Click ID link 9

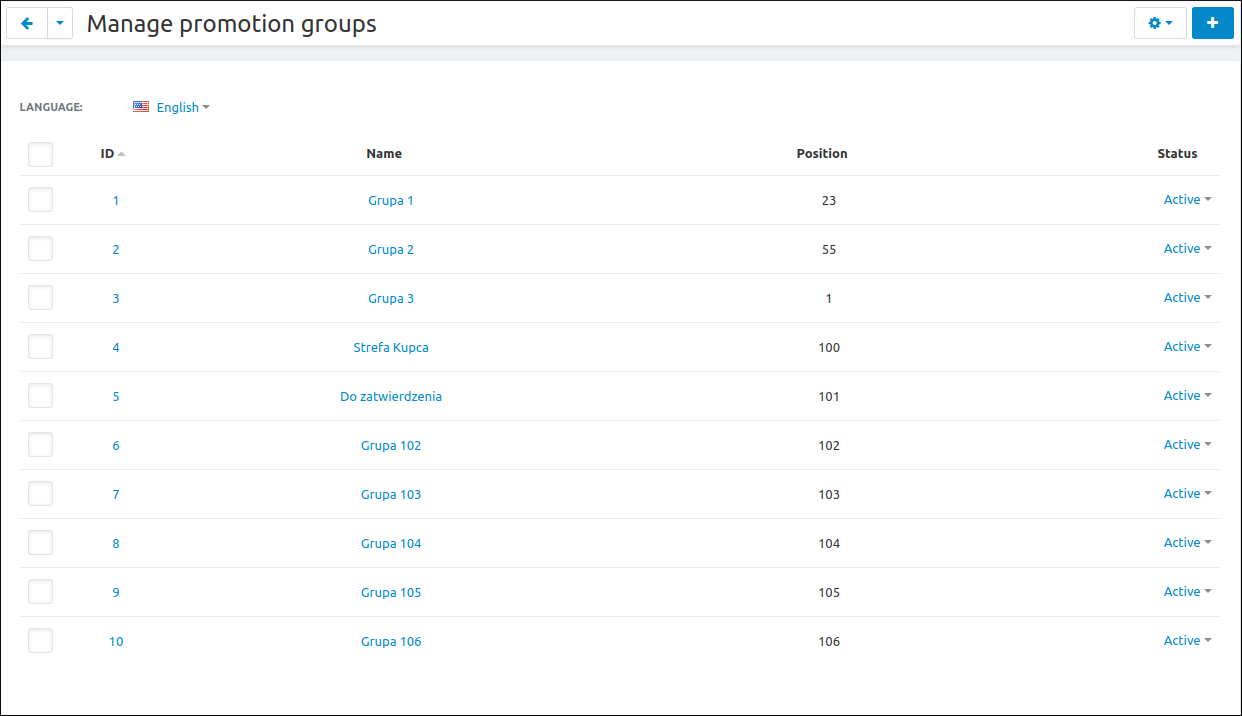(x=116, y=592)
